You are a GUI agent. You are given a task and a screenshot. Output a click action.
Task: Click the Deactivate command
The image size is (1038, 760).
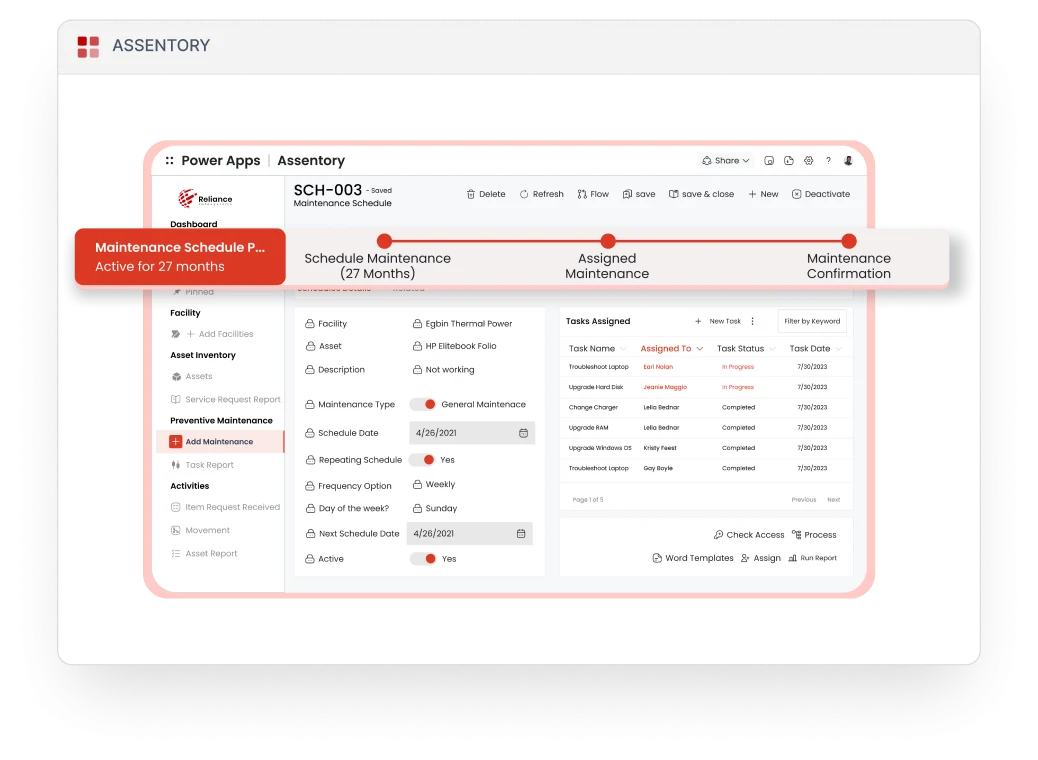coord(821,194)
